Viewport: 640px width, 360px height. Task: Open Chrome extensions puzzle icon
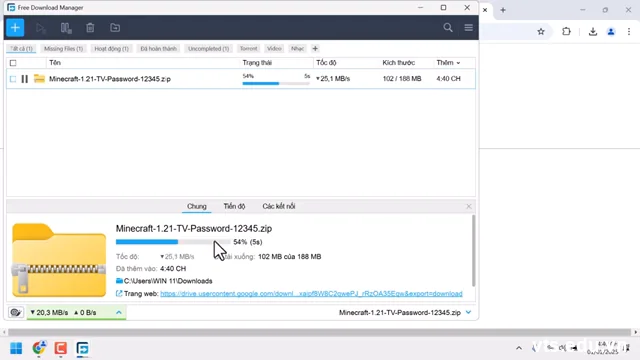point(566,31)
